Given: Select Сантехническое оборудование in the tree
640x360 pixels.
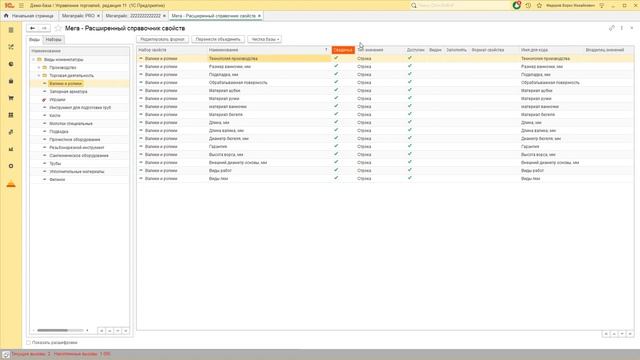Looking at the screenshot, I should 79,156.
